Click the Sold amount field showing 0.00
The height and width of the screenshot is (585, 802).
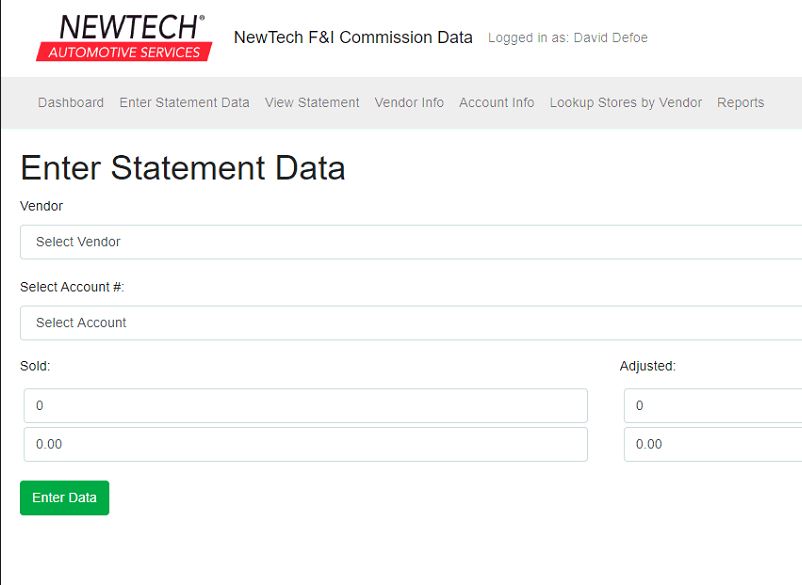(x=305, y=445)
